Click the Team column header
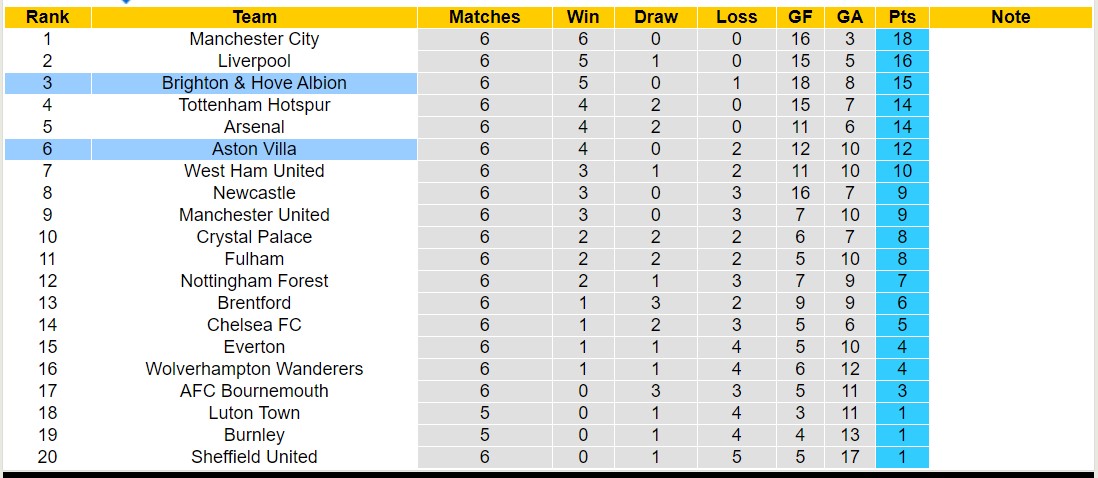 point(254,17)
